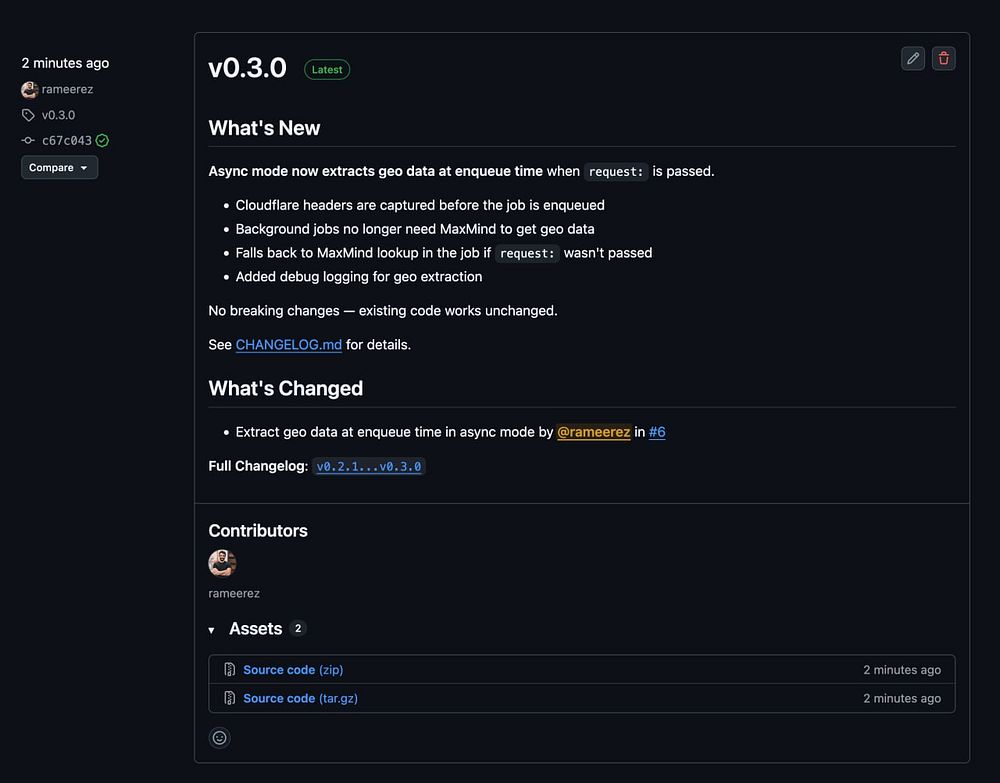Image resolution: width=1000 pixels, height=783 pixels.
Task: Open the CHANGELOG.md link
Action: 289,345
